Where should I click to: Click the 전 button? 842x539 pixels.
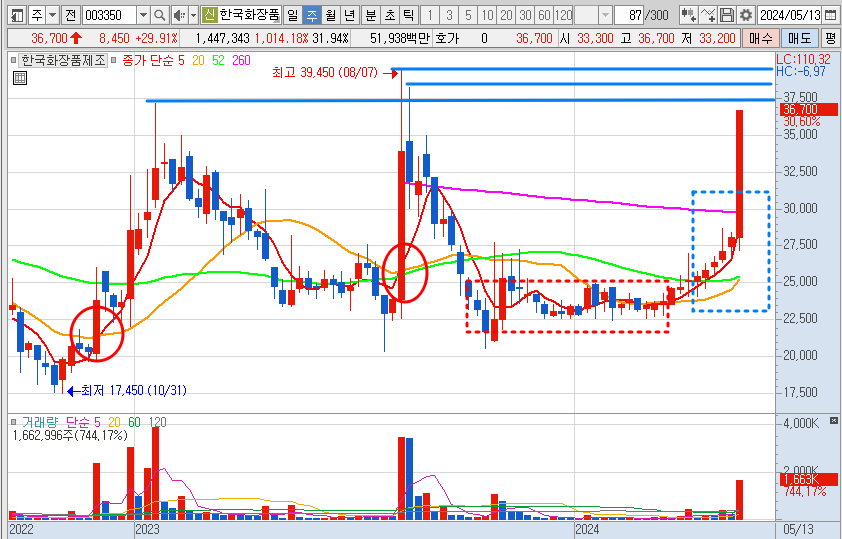click(70, 15)
